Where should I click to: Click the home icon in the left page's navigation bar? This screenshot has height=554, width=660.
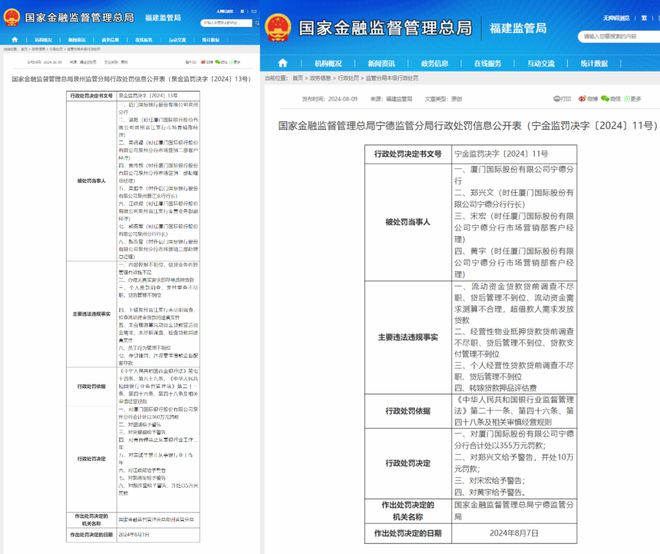coord(15,40)
